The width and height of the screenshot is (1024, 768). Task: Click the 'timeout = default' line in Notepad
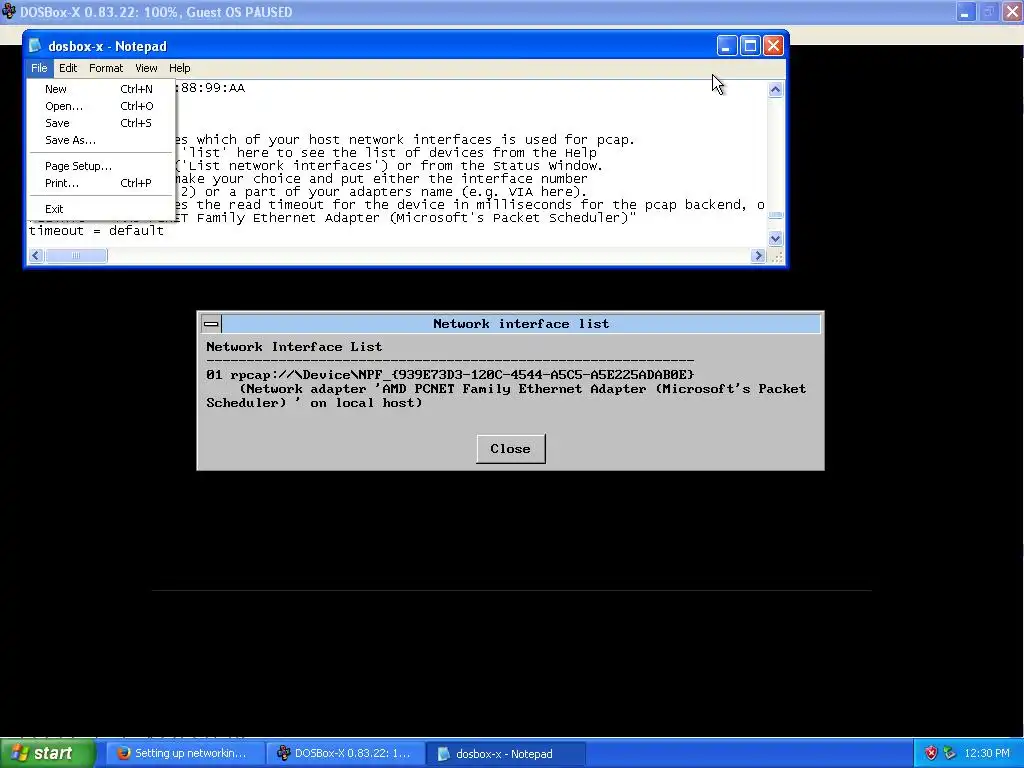coord(96,231)
